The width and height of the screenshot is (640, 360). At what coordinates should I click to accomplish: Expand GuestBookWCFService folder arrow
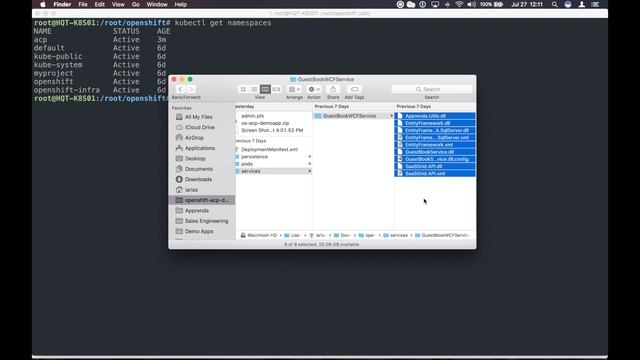click(391, 116)
